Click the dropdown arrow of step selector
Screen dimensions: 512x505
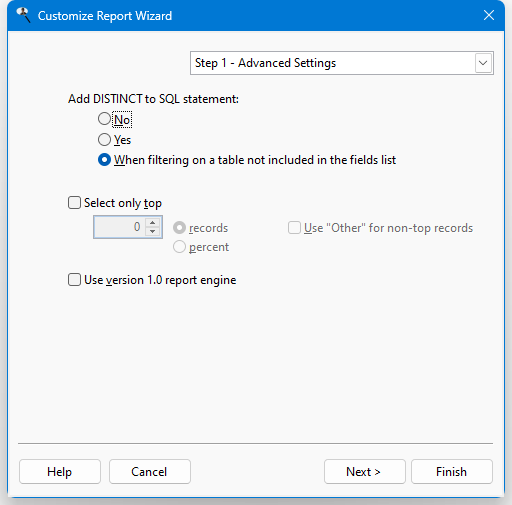tap(483, 63)
